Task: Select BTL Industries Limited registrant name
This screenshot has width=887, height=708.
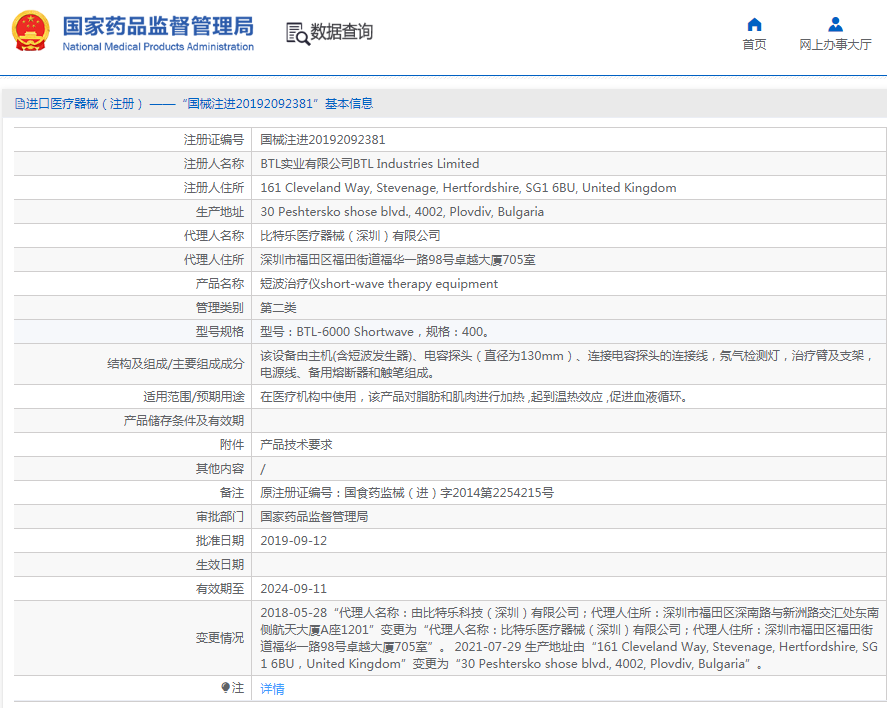Action: click(369, 163)
